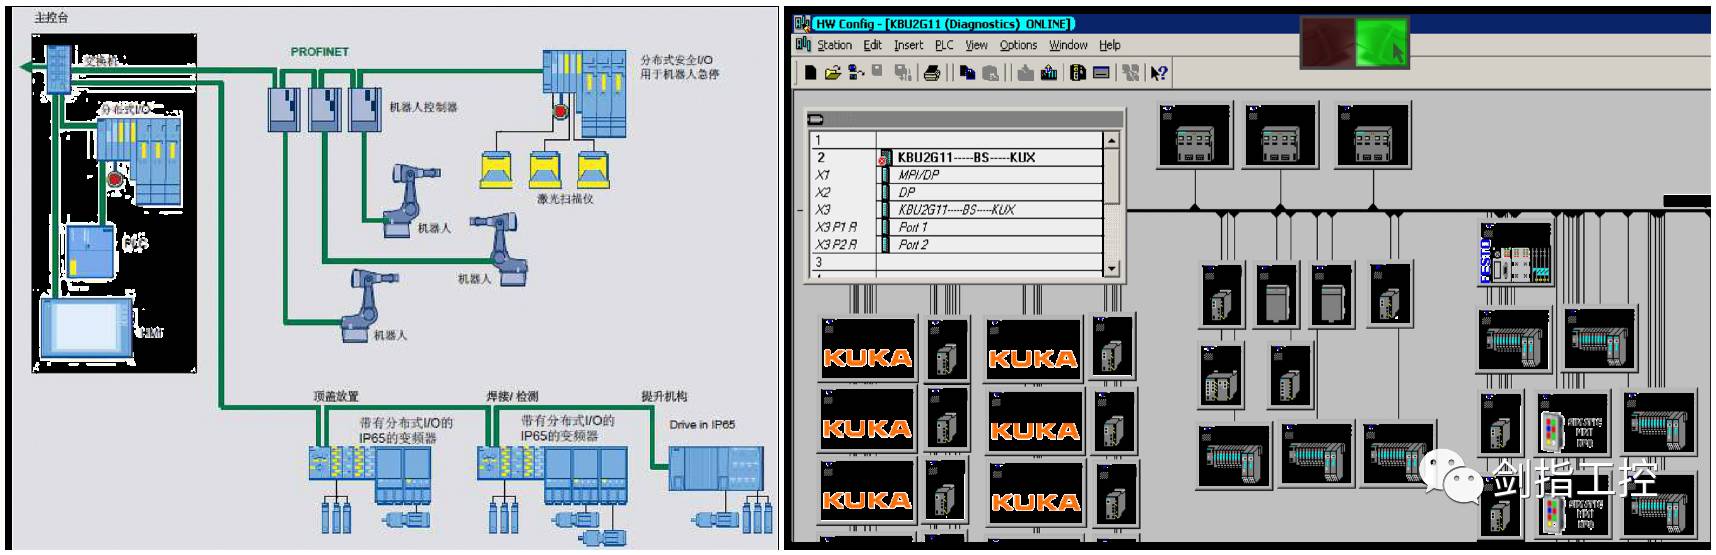Open the Station menu
The width and height of the screenshot is (1716, 555).
[834, 45]
